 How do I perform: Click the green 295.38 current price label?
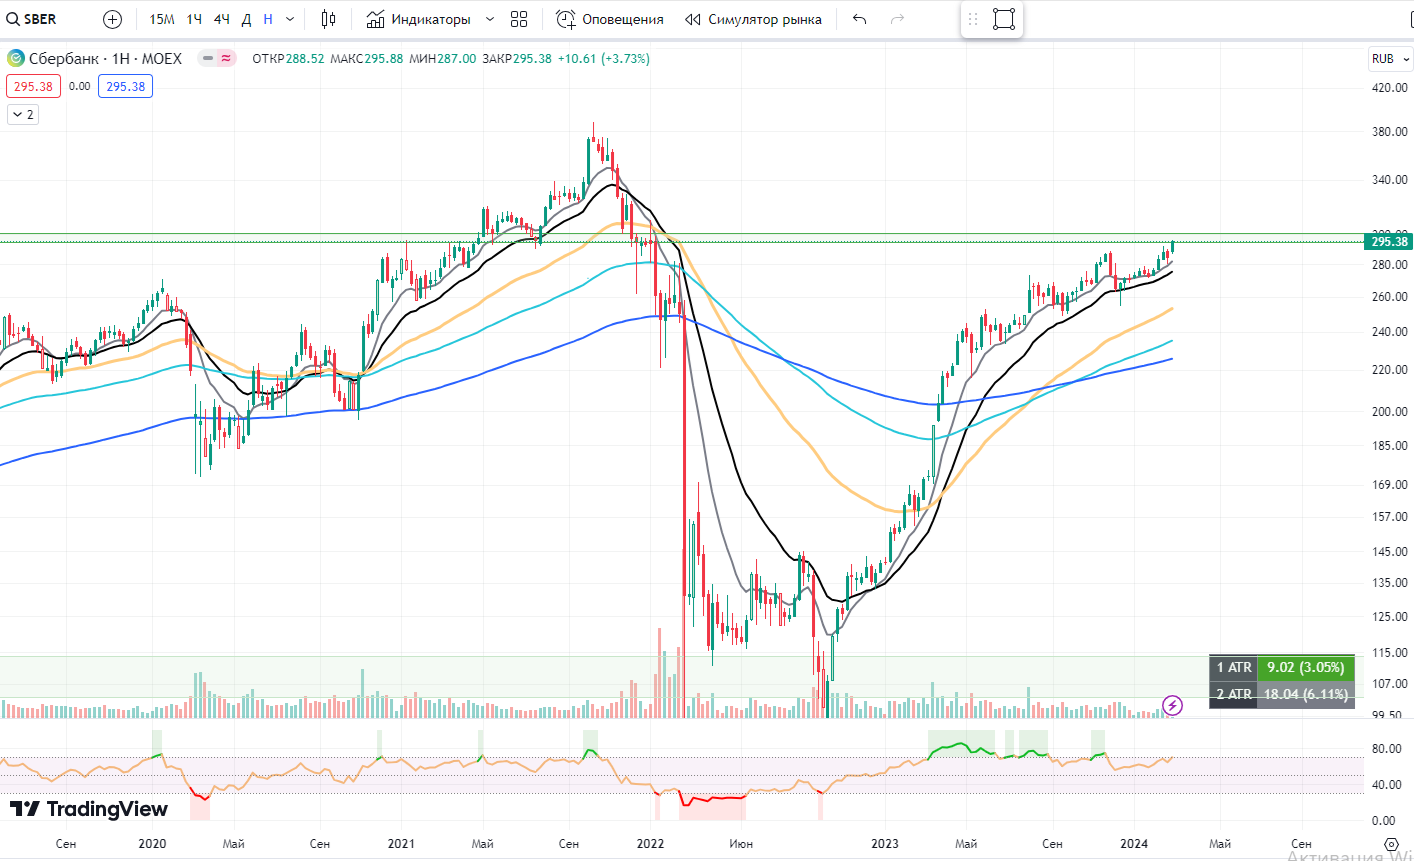[x=1389, y=242]
